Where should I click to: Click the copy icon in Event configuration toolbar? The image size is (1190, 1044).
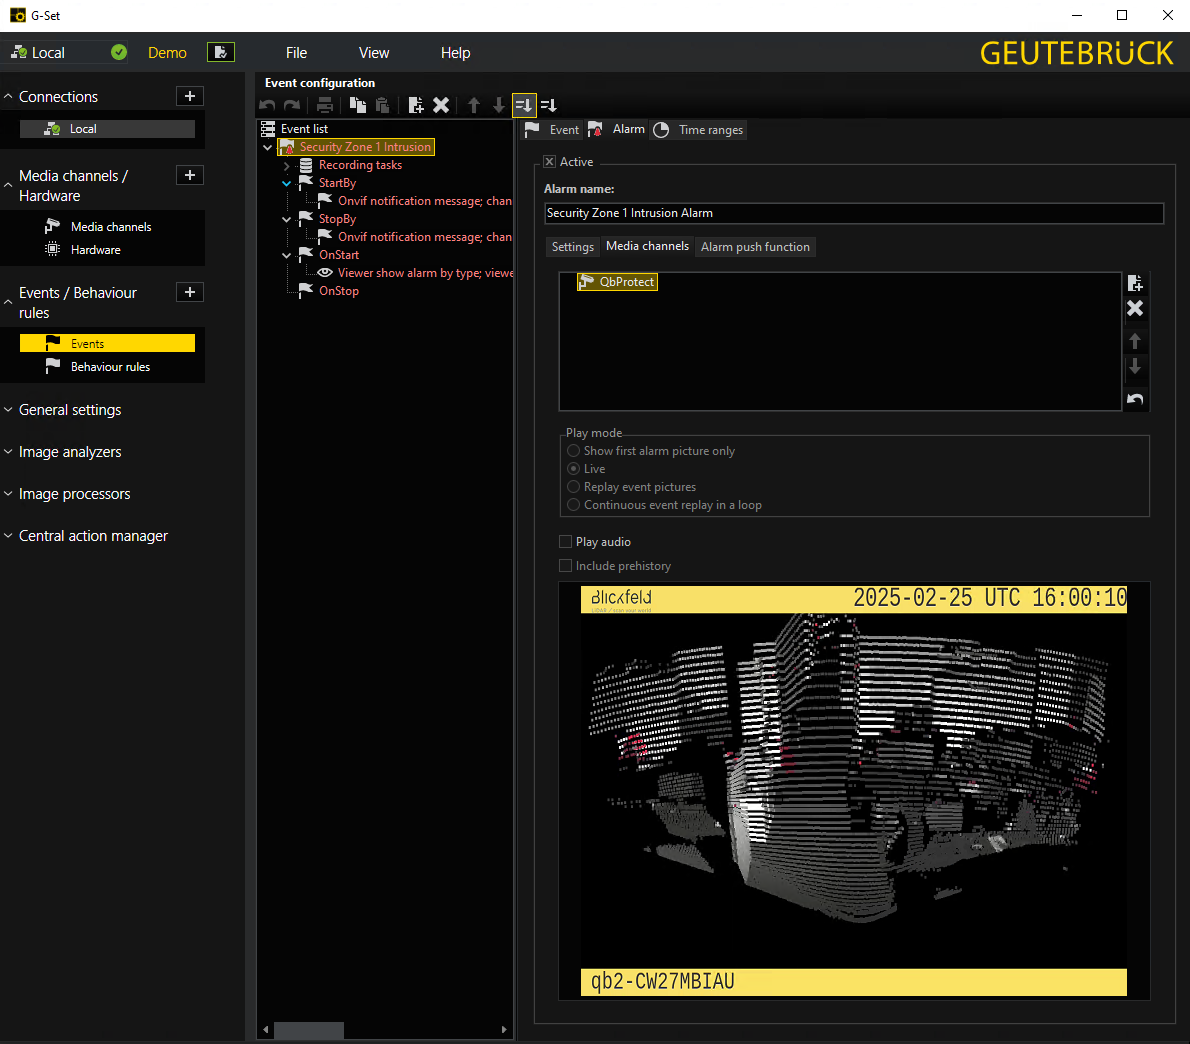pos(357,105)
